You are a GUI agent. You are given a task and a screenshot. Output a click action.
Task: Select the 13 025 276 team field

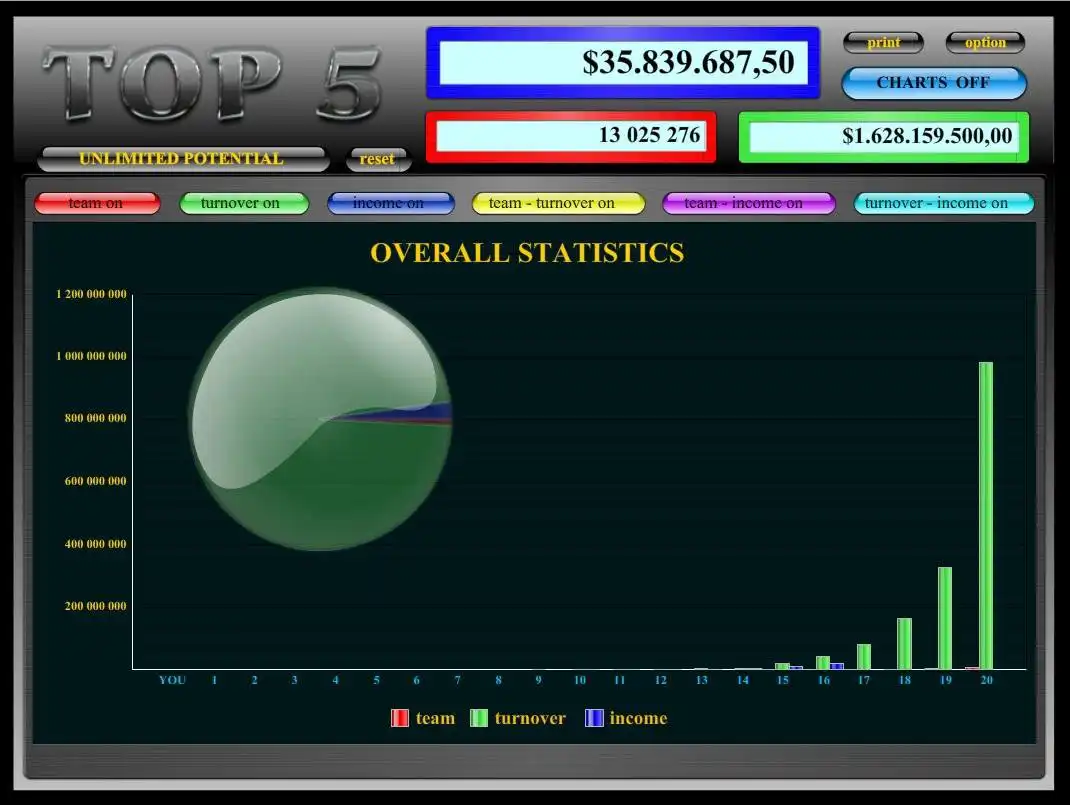(x=570, y=136)
